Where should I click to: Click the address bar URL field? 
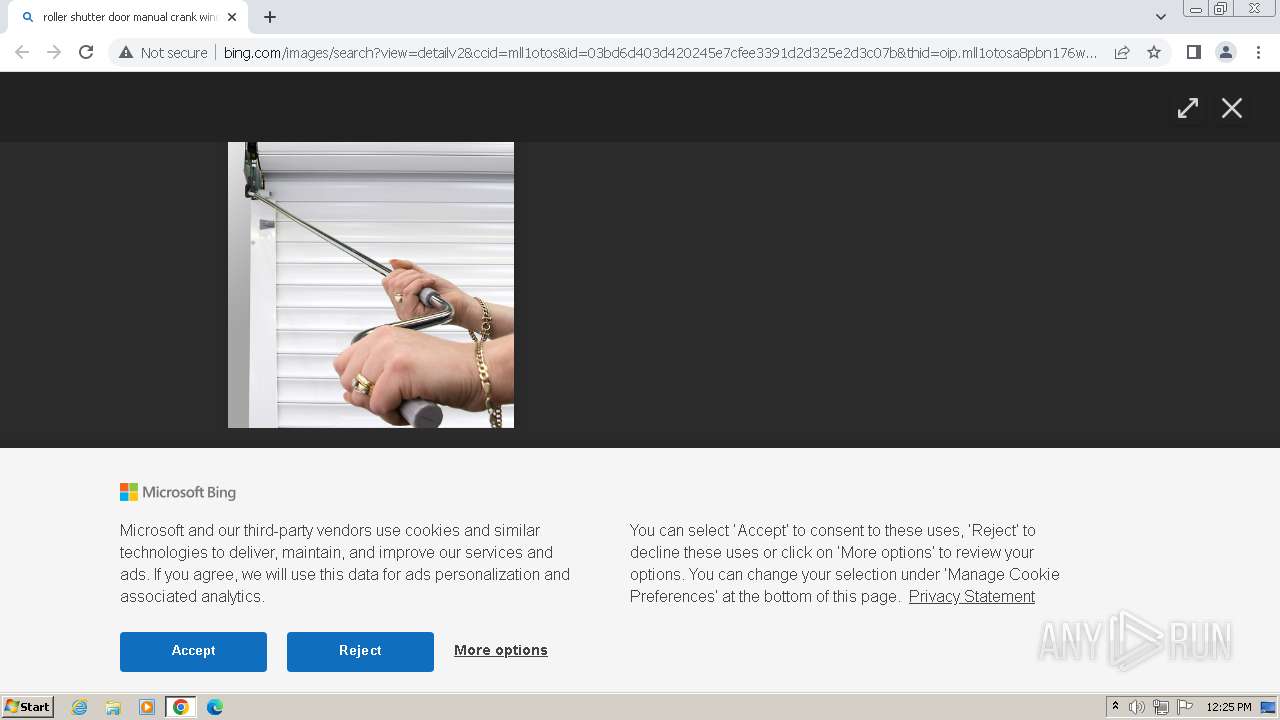coord(660,52)
